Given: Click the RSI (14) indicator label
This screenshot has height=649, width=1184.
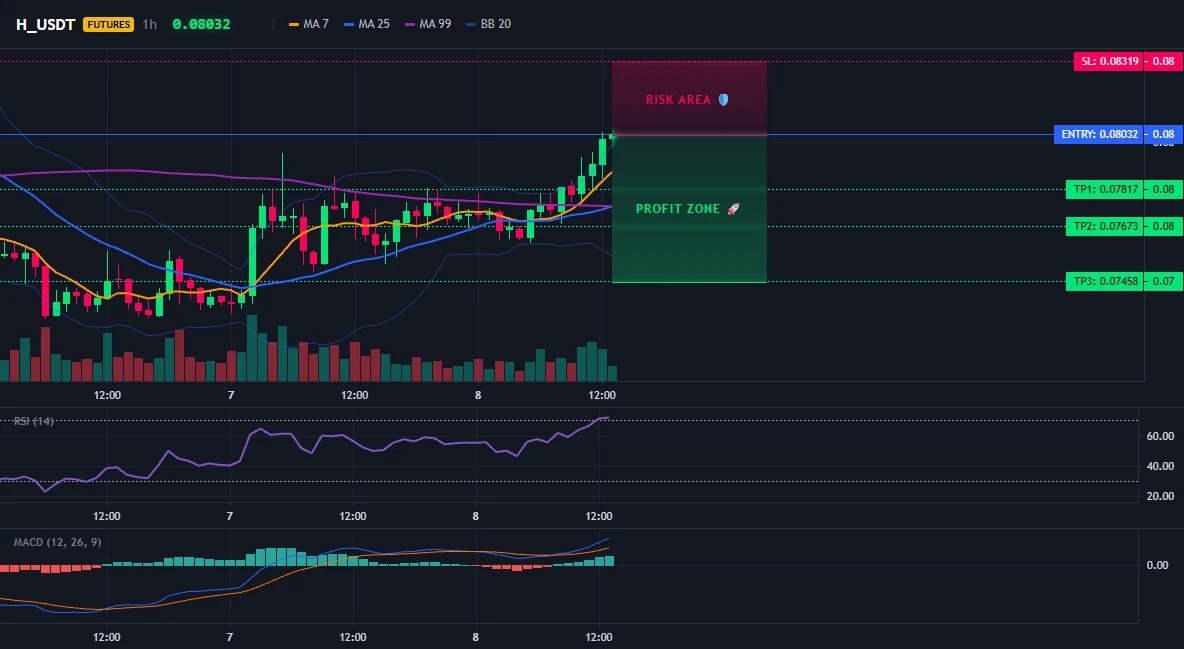Looking at the screenshot, I should pos(34,421).
